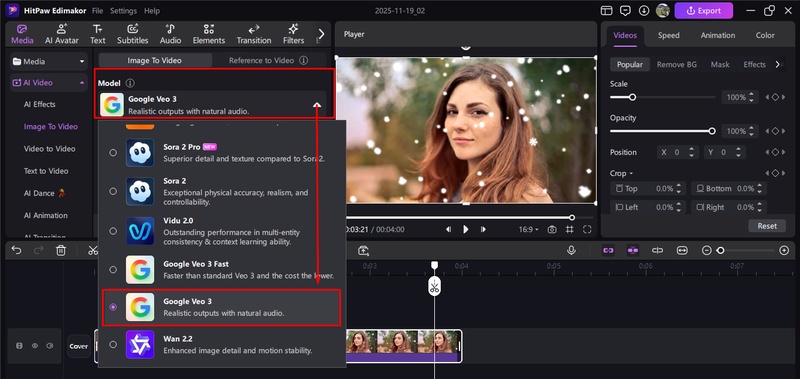The image size is (800, 379).
Task: Select the Wan 2.2 radio button
Action: click(113, 344)
